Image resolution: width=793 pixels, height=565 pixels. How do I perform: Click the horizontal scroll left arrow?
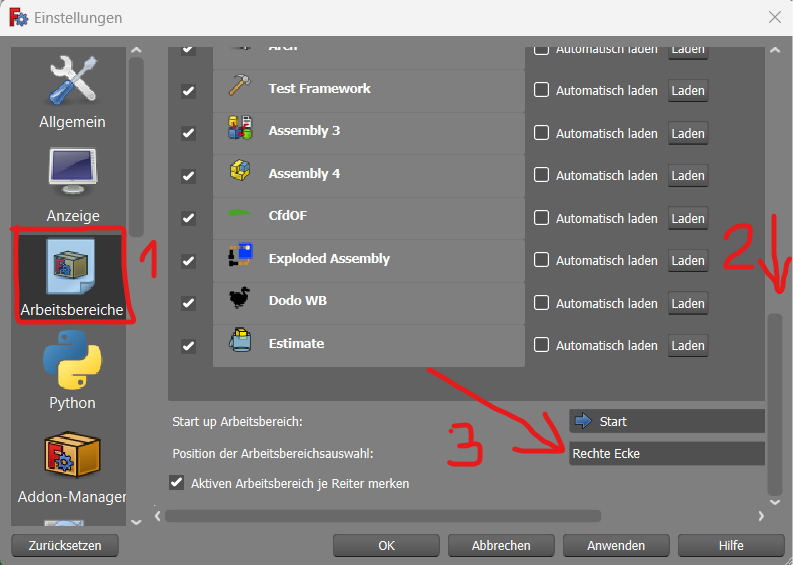tap(158, 516)
